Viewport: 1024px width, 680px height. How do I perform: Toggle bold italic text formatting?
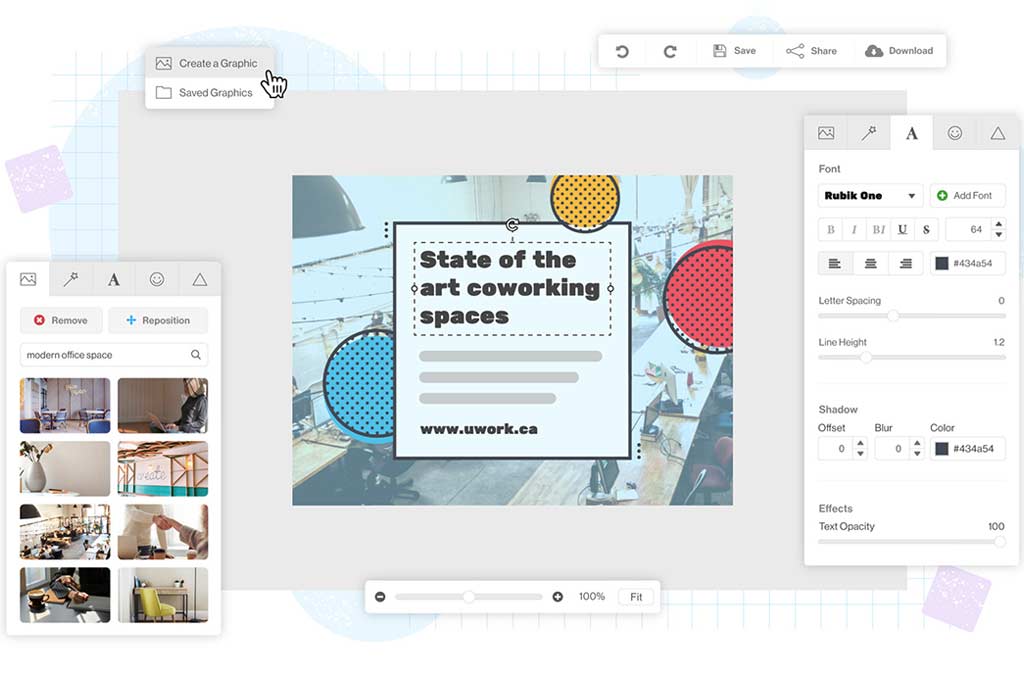click(x=878, y=229)
